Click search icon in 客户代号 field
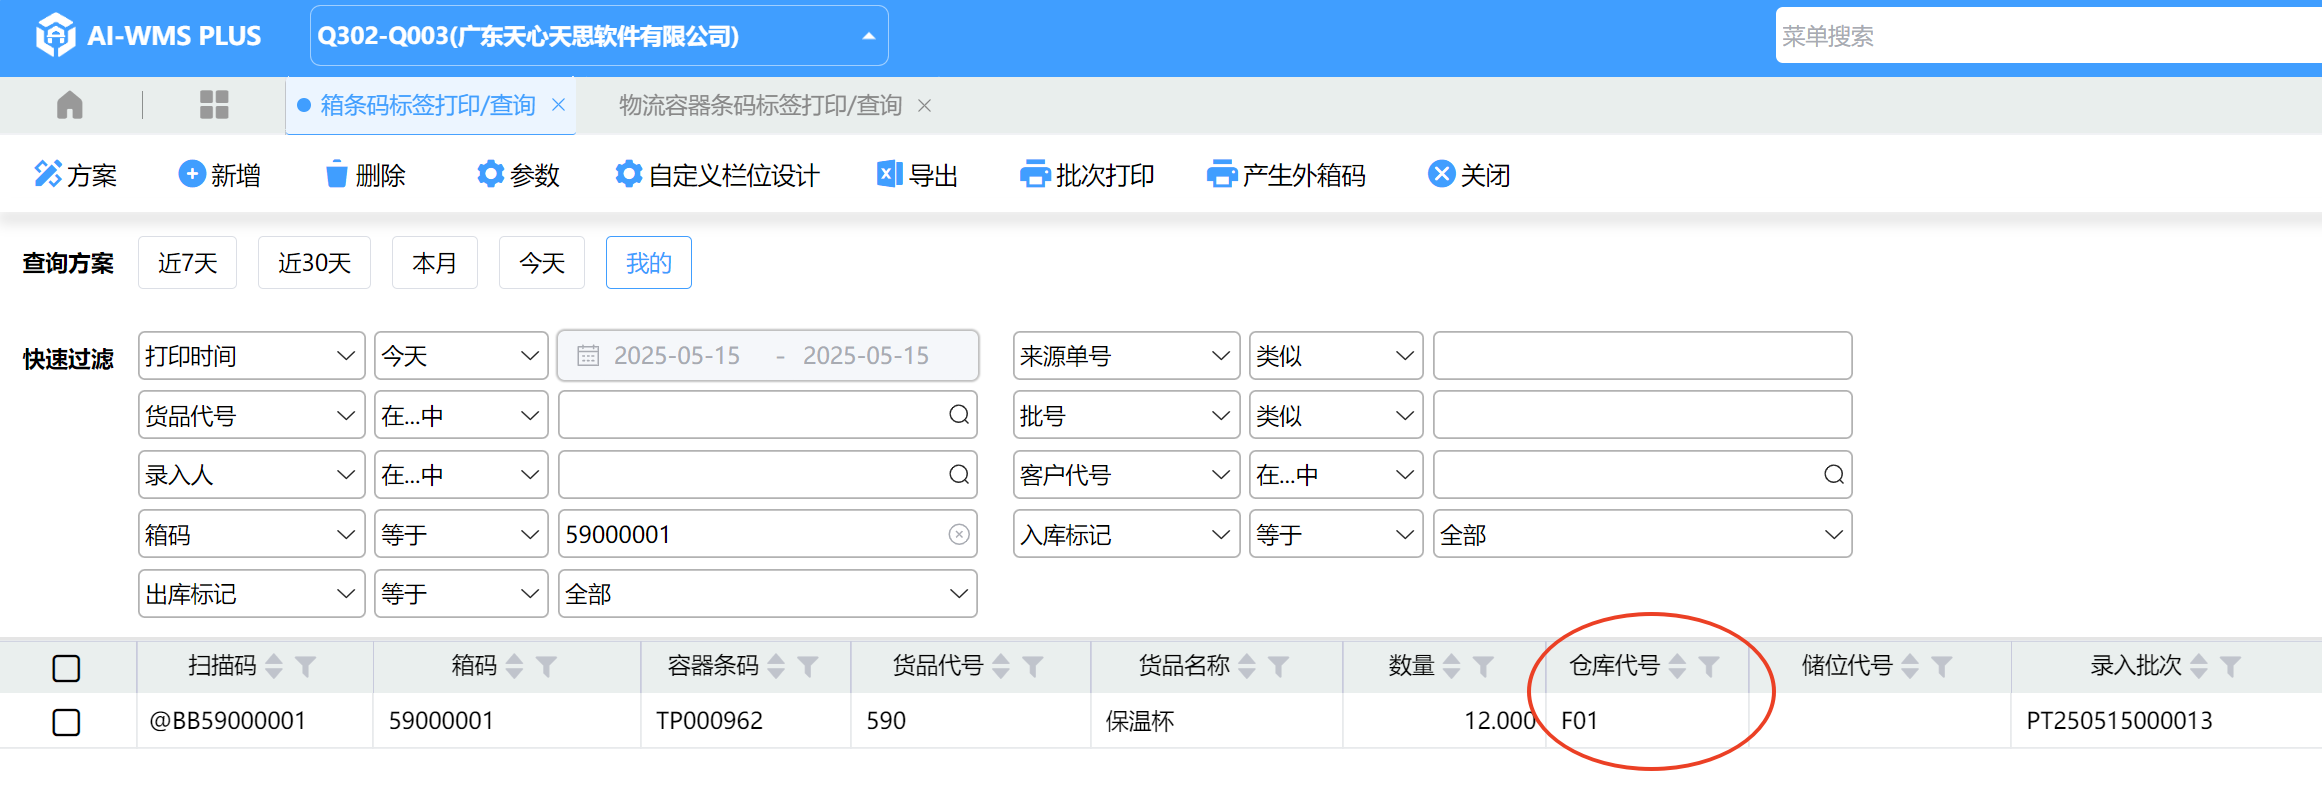The image size is (2322, 808). pos(1834,475)
